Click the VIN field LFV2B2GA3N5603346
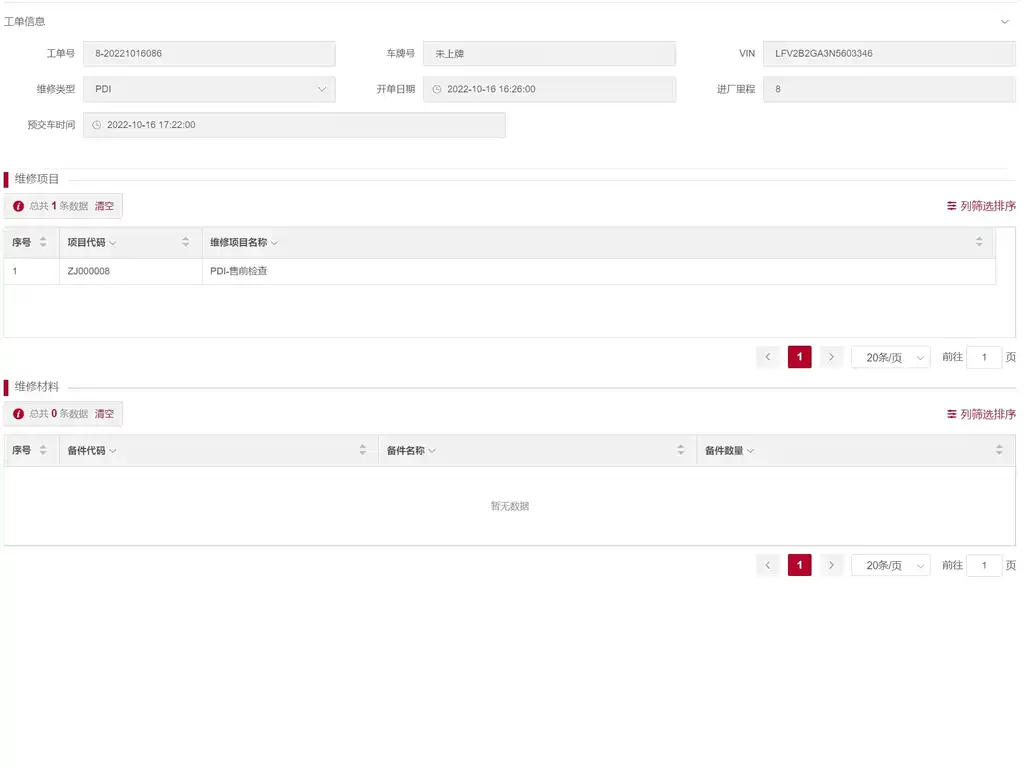 pos(889,54)
